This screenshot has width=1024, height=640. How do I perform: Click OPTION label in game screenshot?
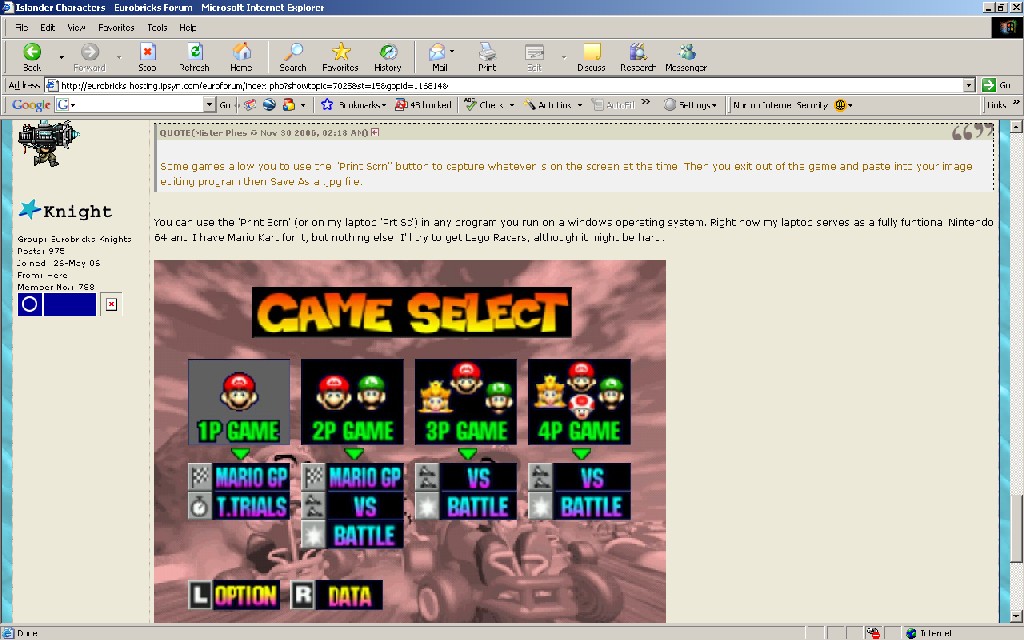pyautogui.click(x=246, y=595)
